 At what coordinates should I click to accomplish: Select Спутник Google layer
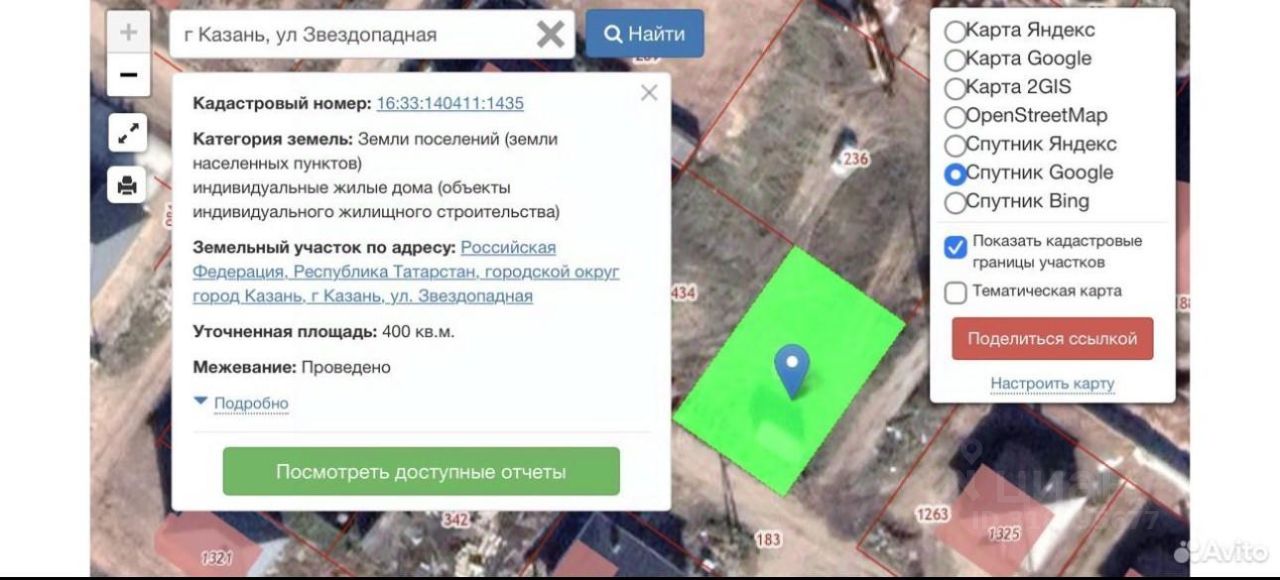click(955, 174)
